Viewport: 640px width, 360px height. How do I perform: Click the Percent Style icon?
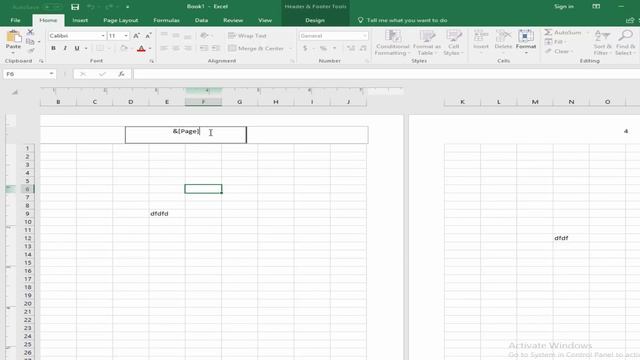323,48
